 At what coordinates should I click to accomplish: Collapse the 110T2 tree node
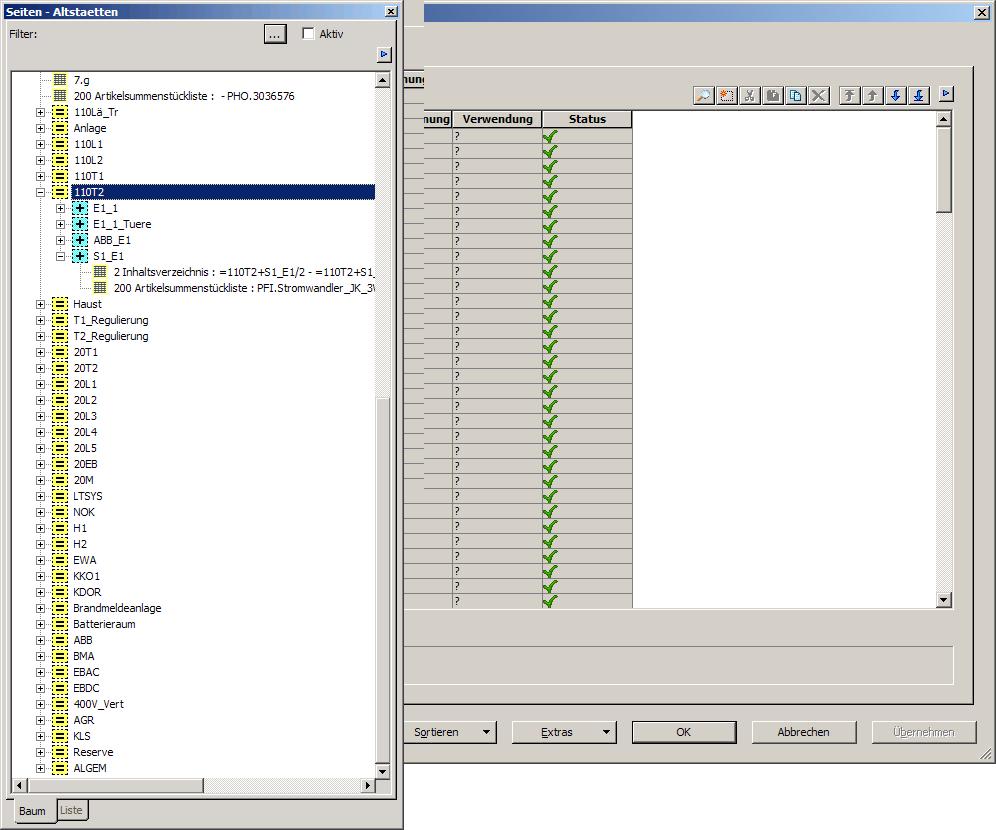pyautogui.click(x=41, y=192)
